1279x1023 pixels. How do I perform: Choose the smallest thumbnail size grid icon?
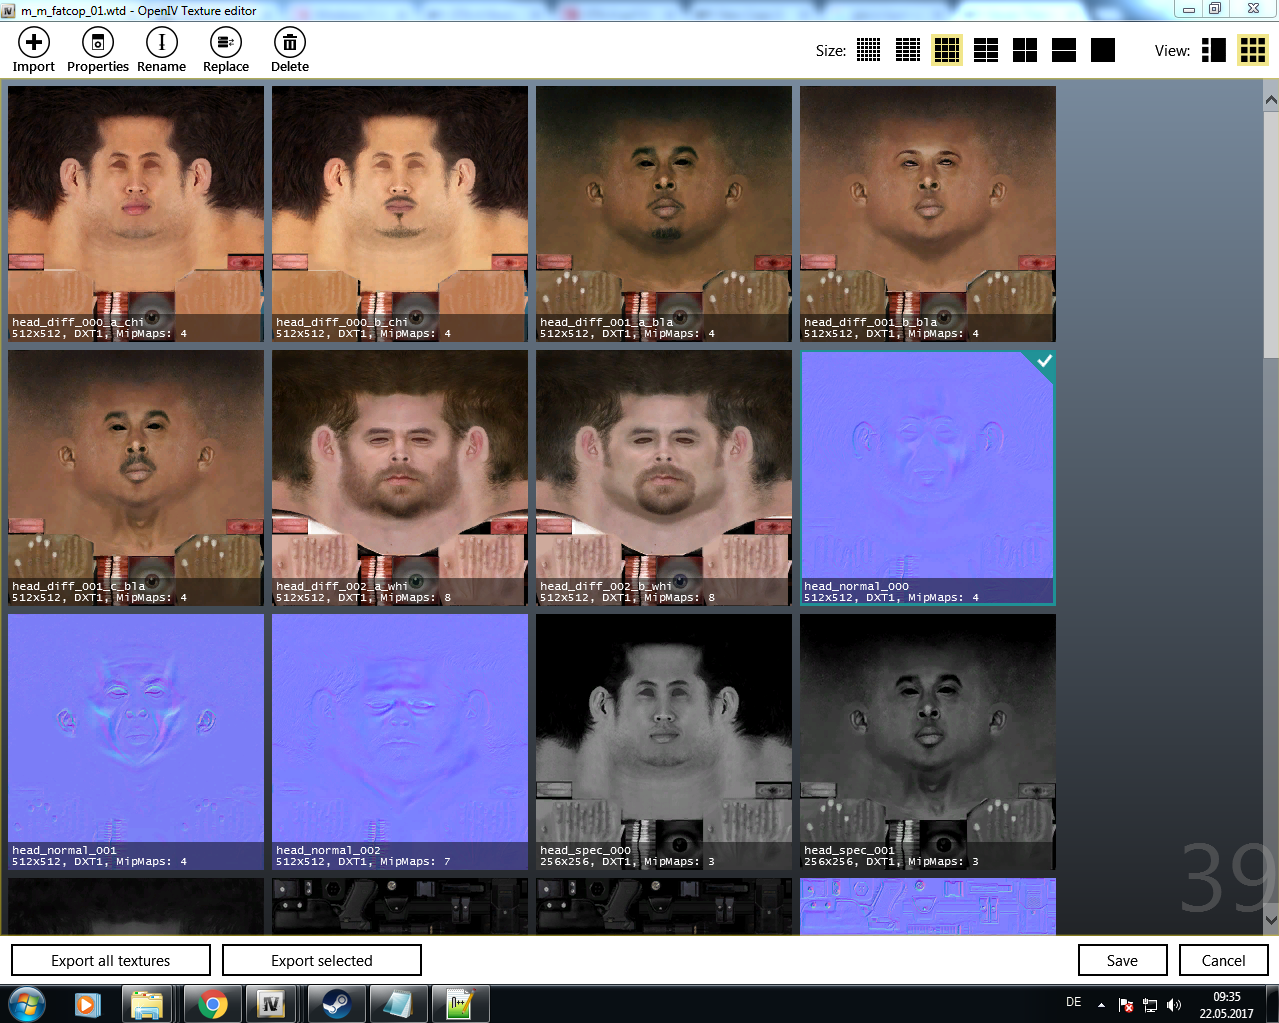tap(869, 50)
